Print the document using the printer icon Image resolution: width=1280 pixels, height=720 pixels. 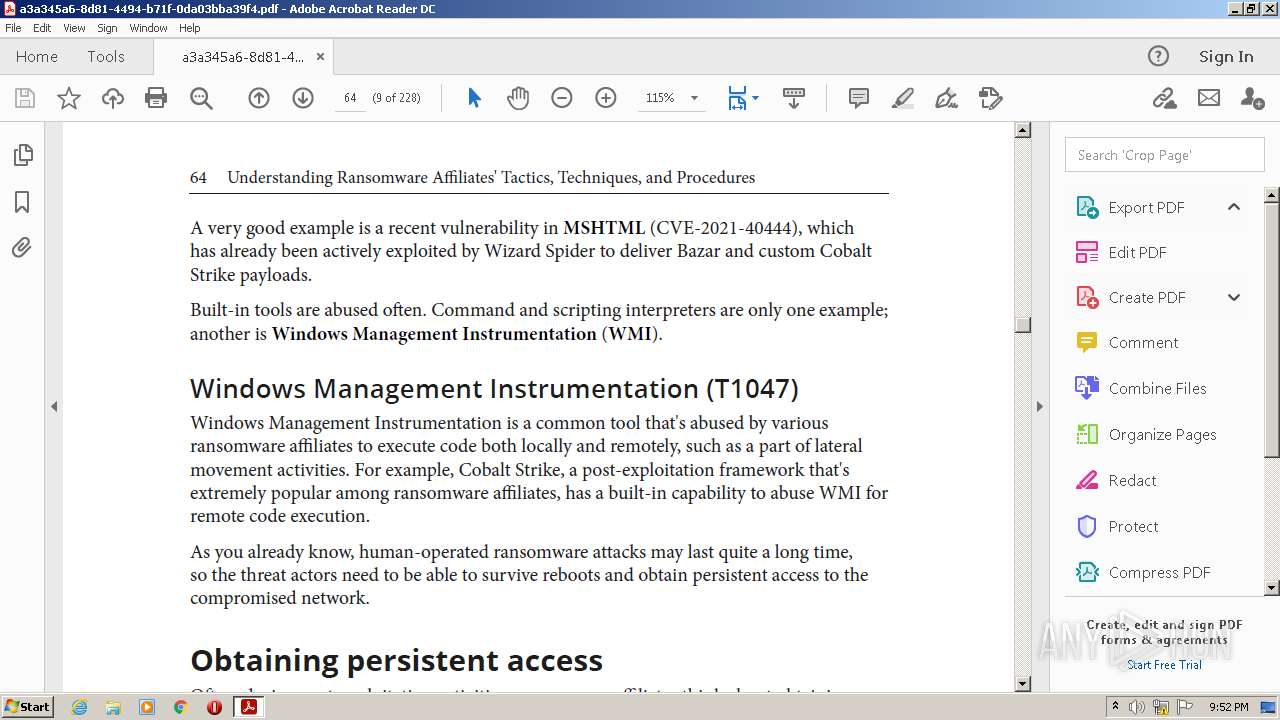[x=156, y=98]
